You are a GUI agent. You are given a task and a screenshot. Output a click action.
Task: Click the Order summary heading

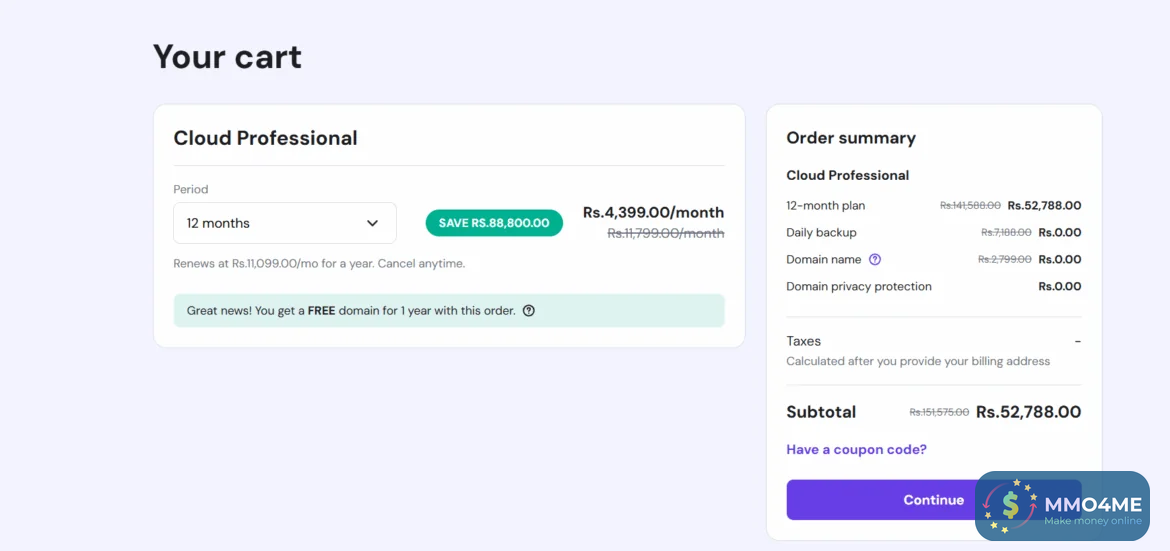850,138
